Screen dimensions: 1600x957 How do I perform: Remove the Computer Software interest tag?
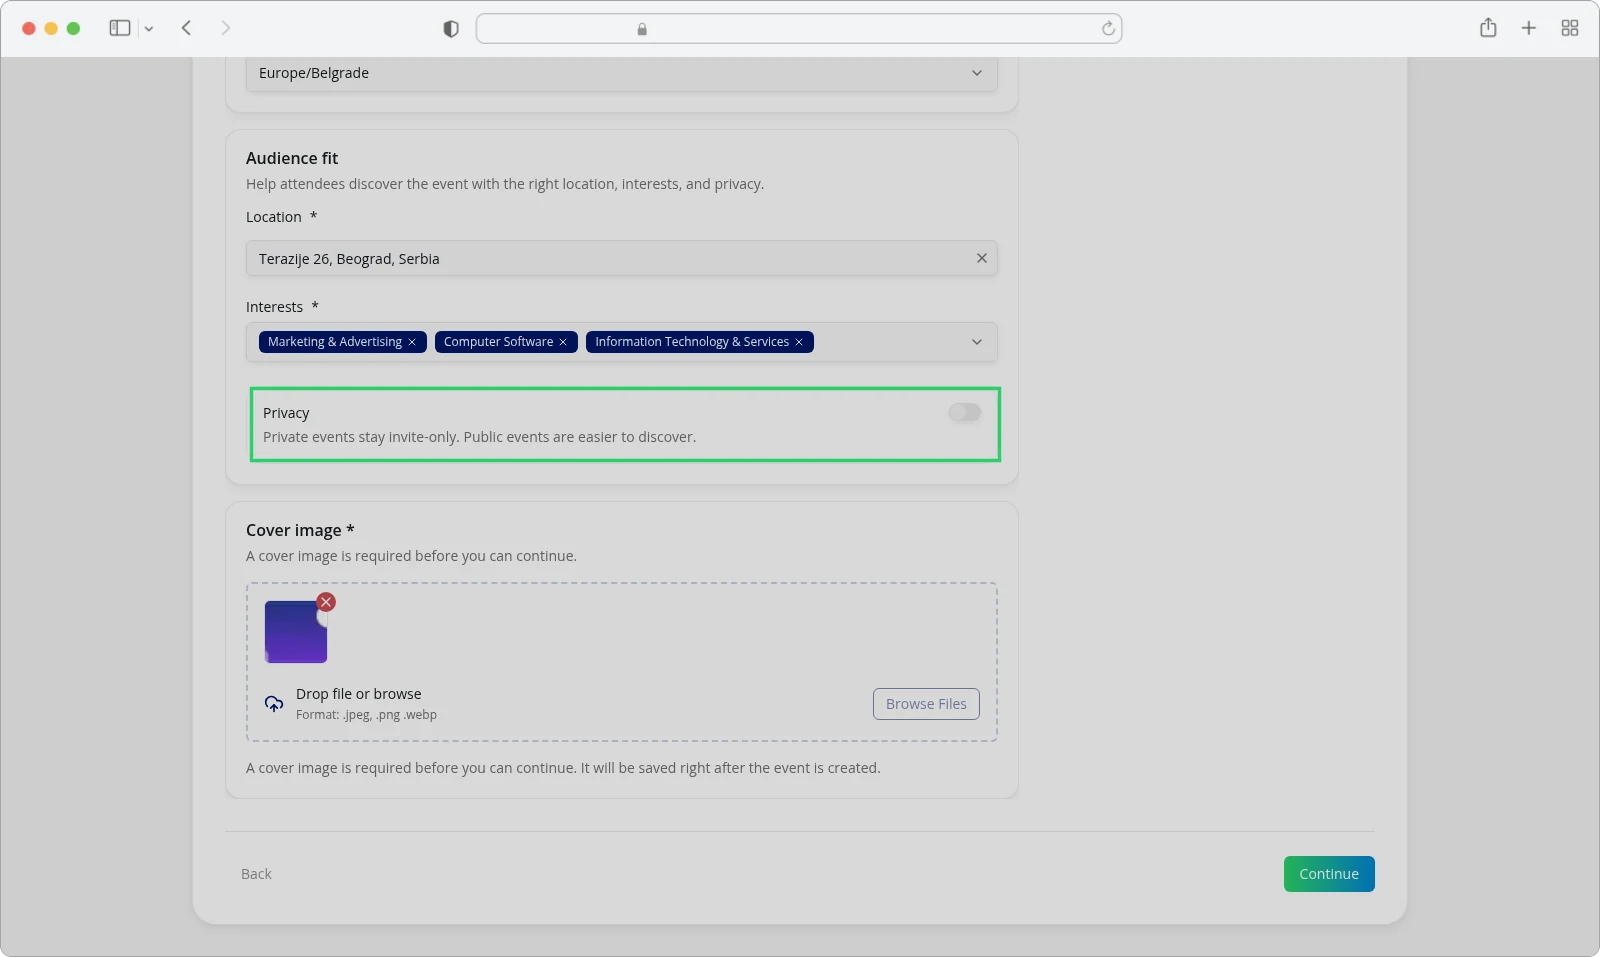coord(563,342)
